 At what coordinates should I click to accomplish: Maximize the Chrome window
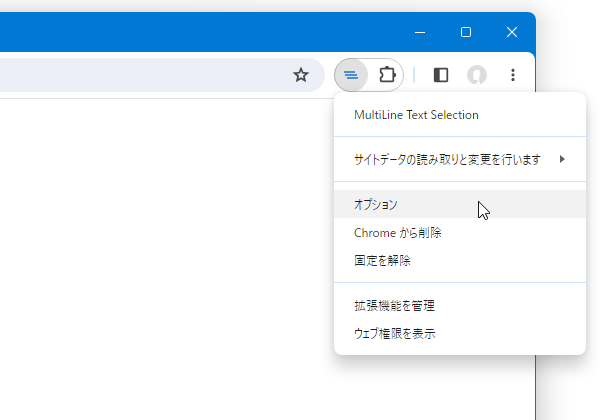click(x=466, y=33)
